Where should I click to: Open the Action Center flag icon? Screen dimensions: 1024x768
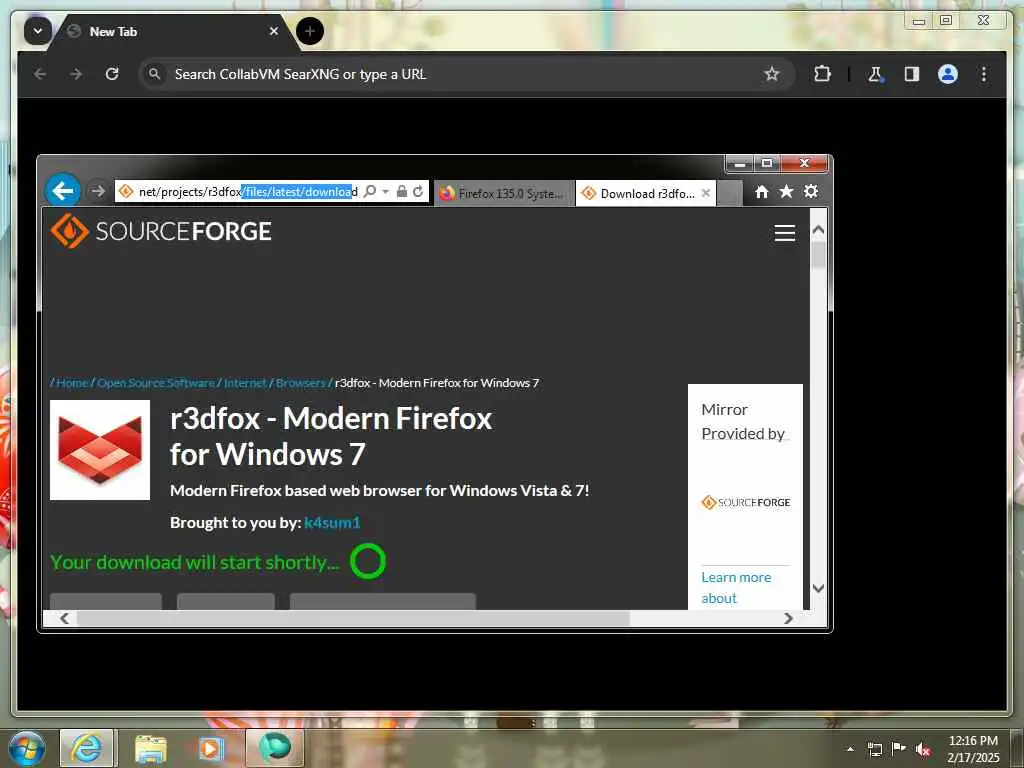point(899,749)
